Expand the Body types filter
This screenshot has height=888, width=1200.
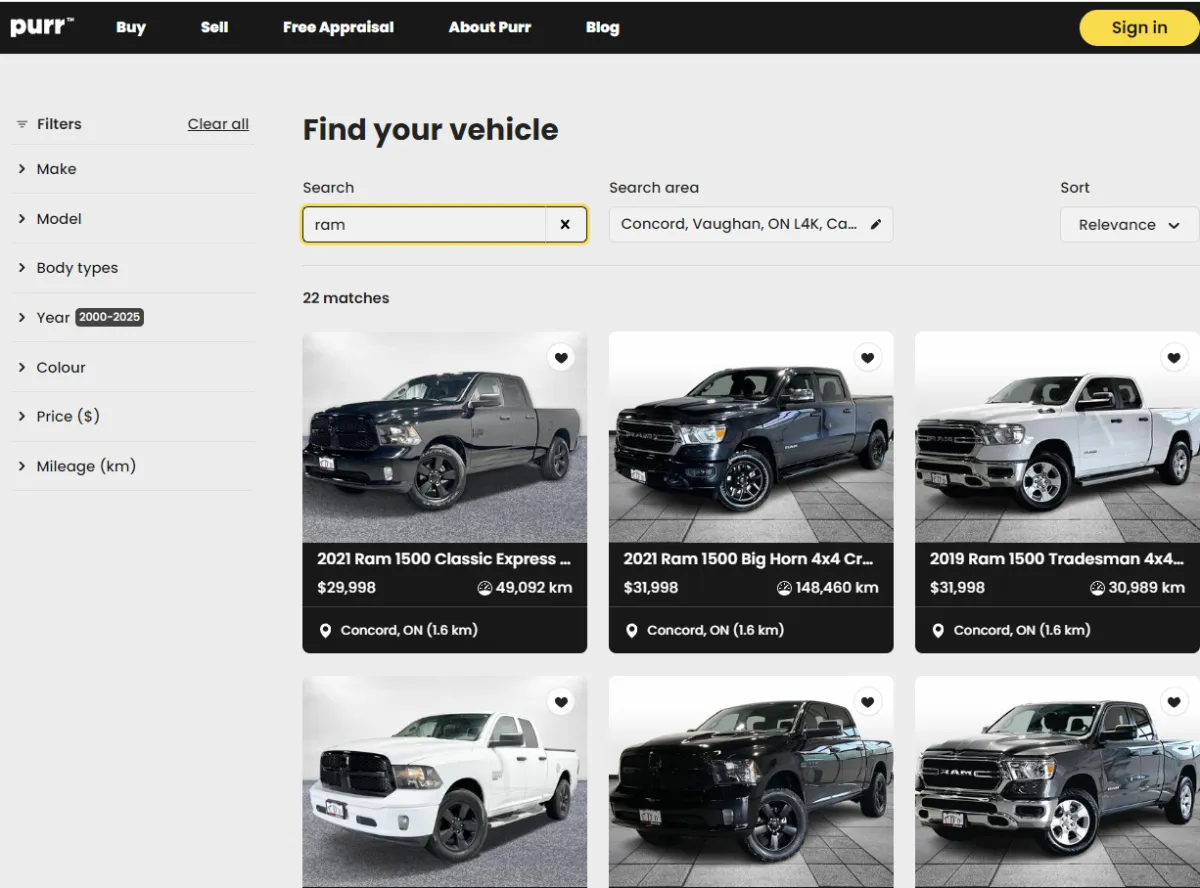(x=133, y=268)
